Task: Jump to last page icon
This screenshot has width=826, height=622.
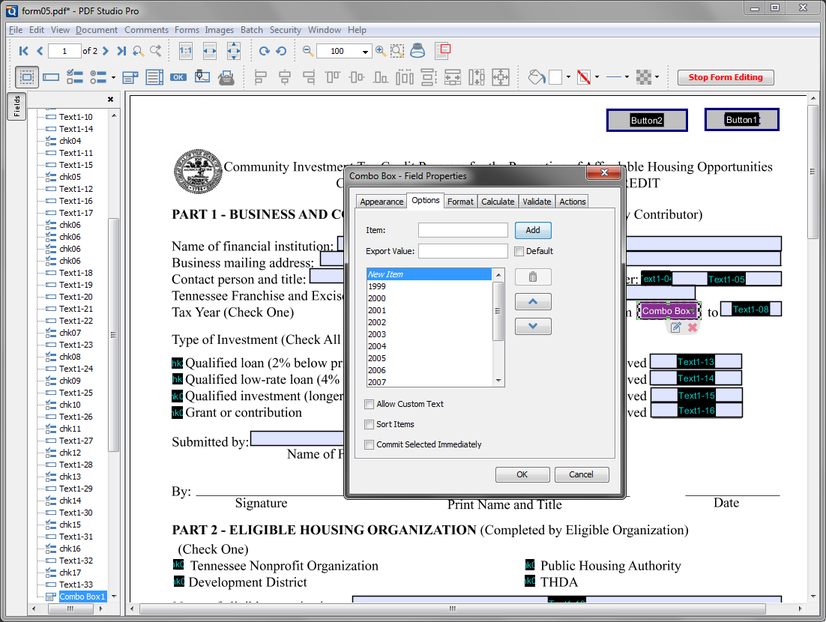Action: 122,51
